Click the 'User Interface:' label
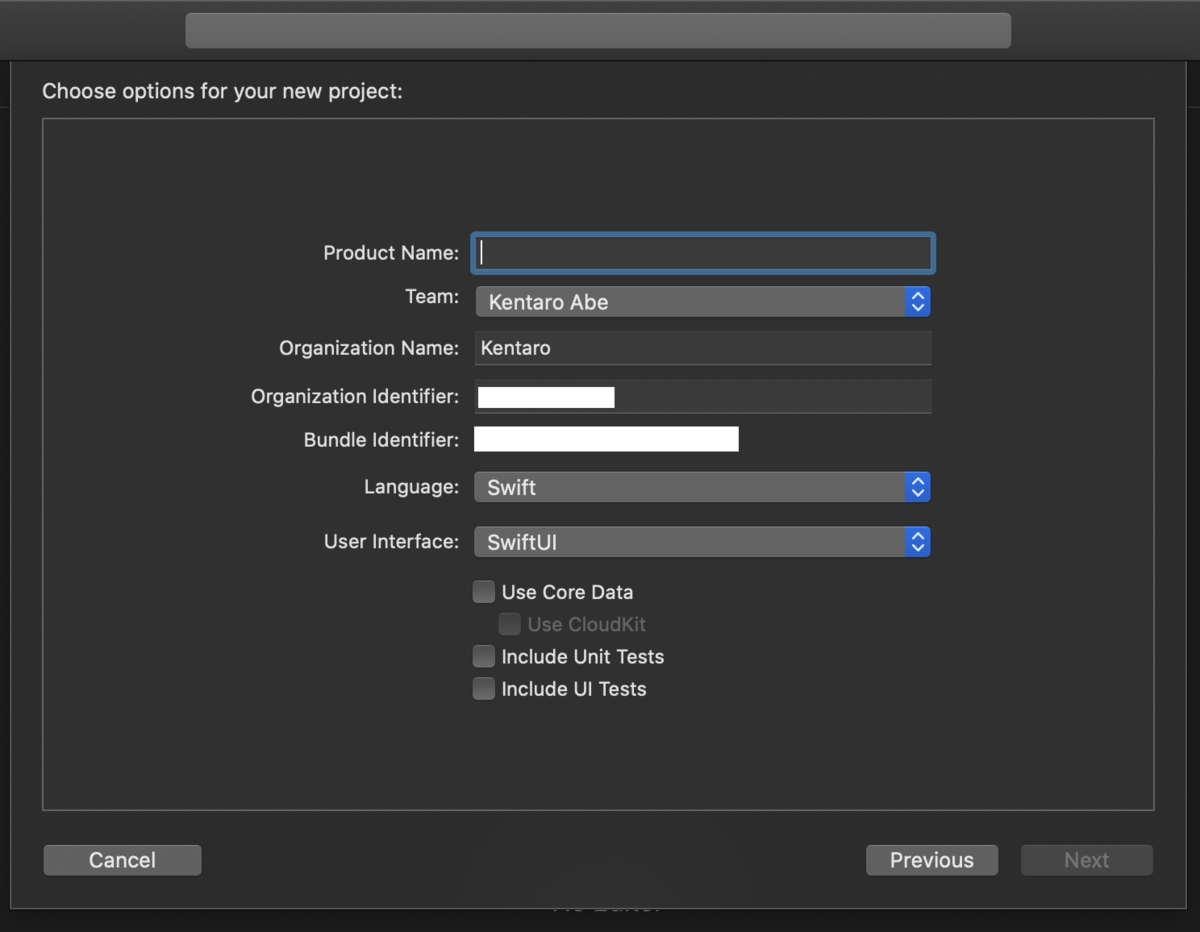Image resolution: width=1200 pixels, height=932 pixels. (x=392, y=542)
